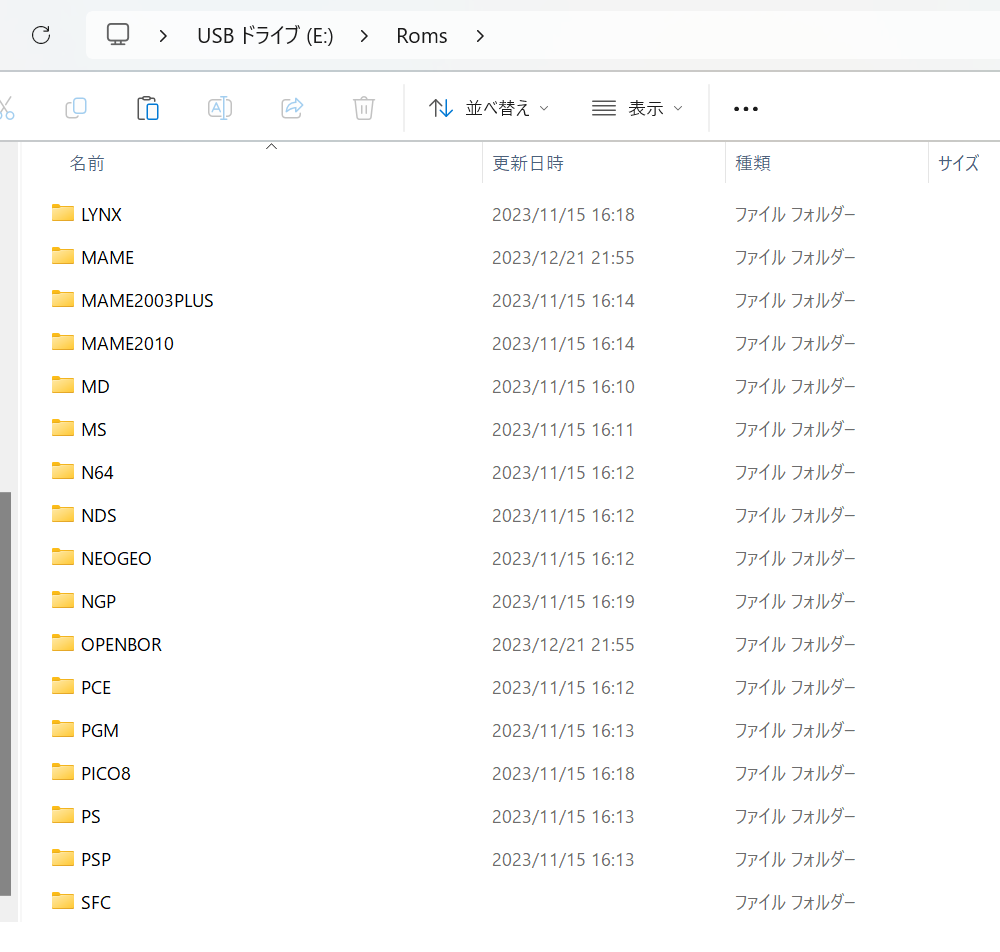Navigate to USB ドライブ (E:) breadcrumb
1000x952 pixels.
[x=265, y=36]
